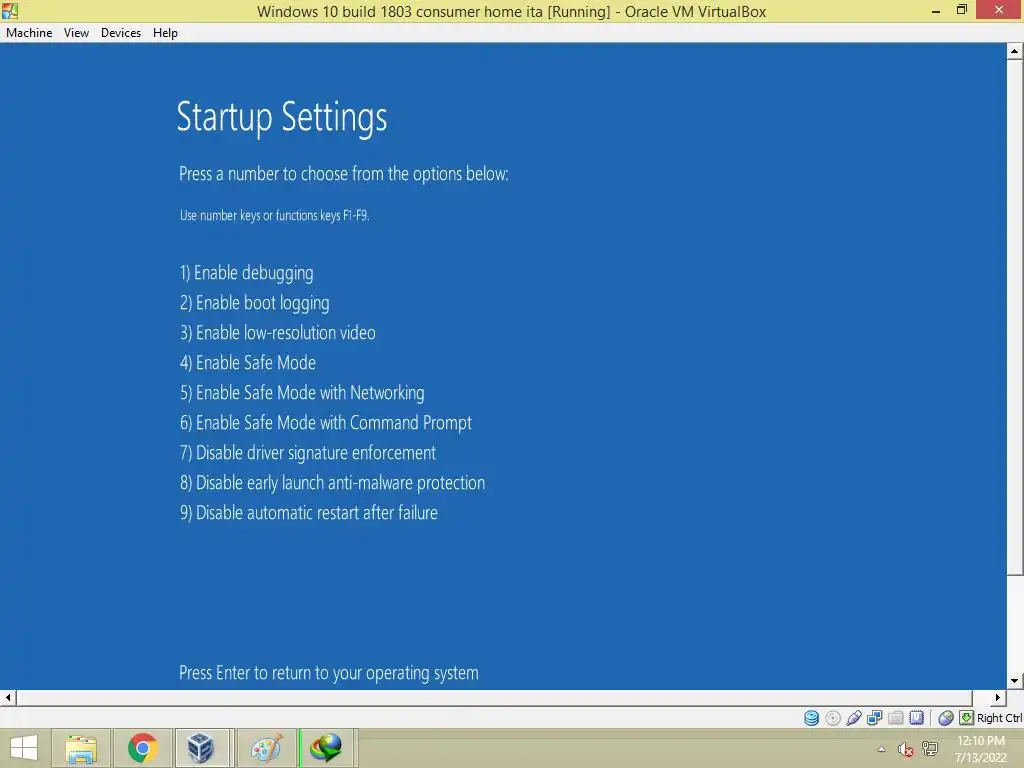Open the Windows Start button
Screen dimensions: 1024x768
pyautogui.click(x=24, y=748)
